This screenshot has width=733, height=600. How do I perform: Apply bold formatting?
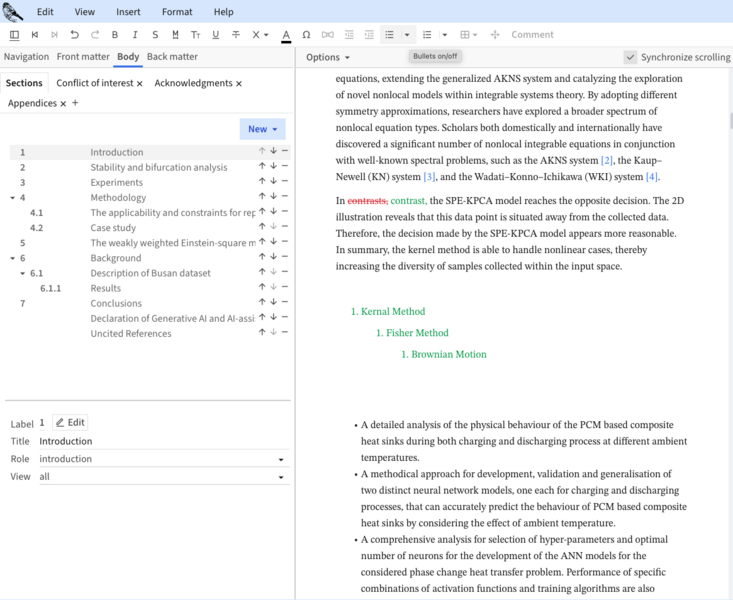point(115,35)
